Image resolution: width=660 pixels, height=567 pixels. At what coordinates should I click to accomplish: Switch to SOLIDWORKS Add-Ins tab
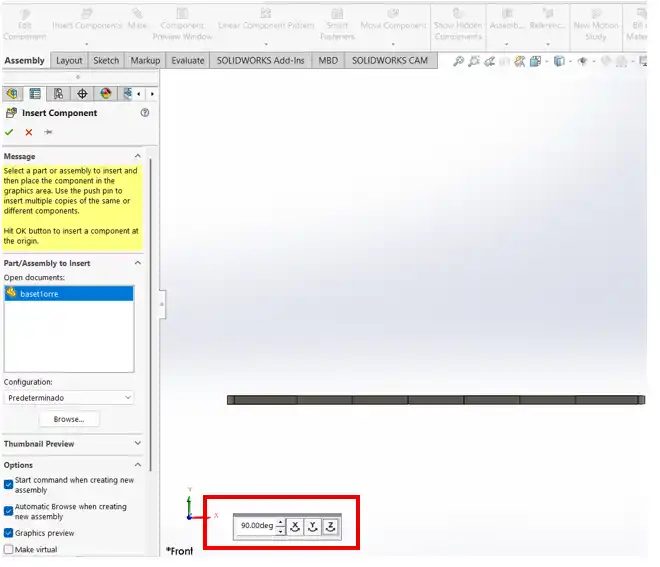coord(261,61)
